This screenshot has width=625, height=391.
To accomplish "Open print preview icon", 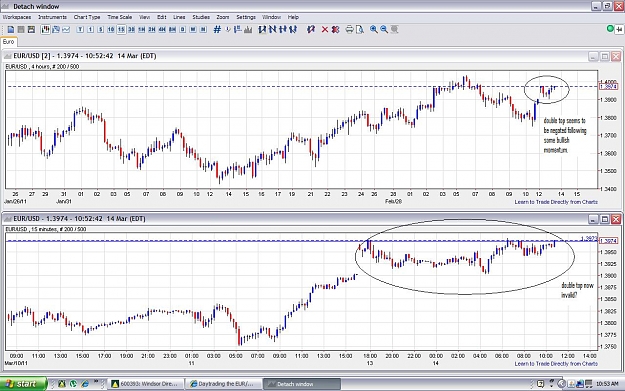I will coord(360,29).
